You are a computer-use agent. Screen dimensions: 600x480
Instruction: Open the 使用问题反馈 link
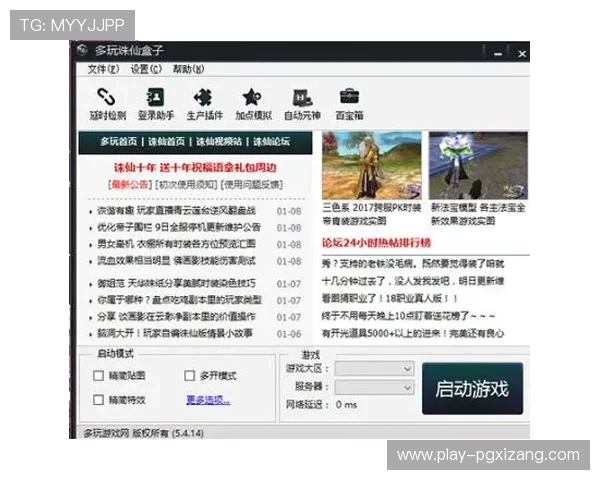[252, 185]
